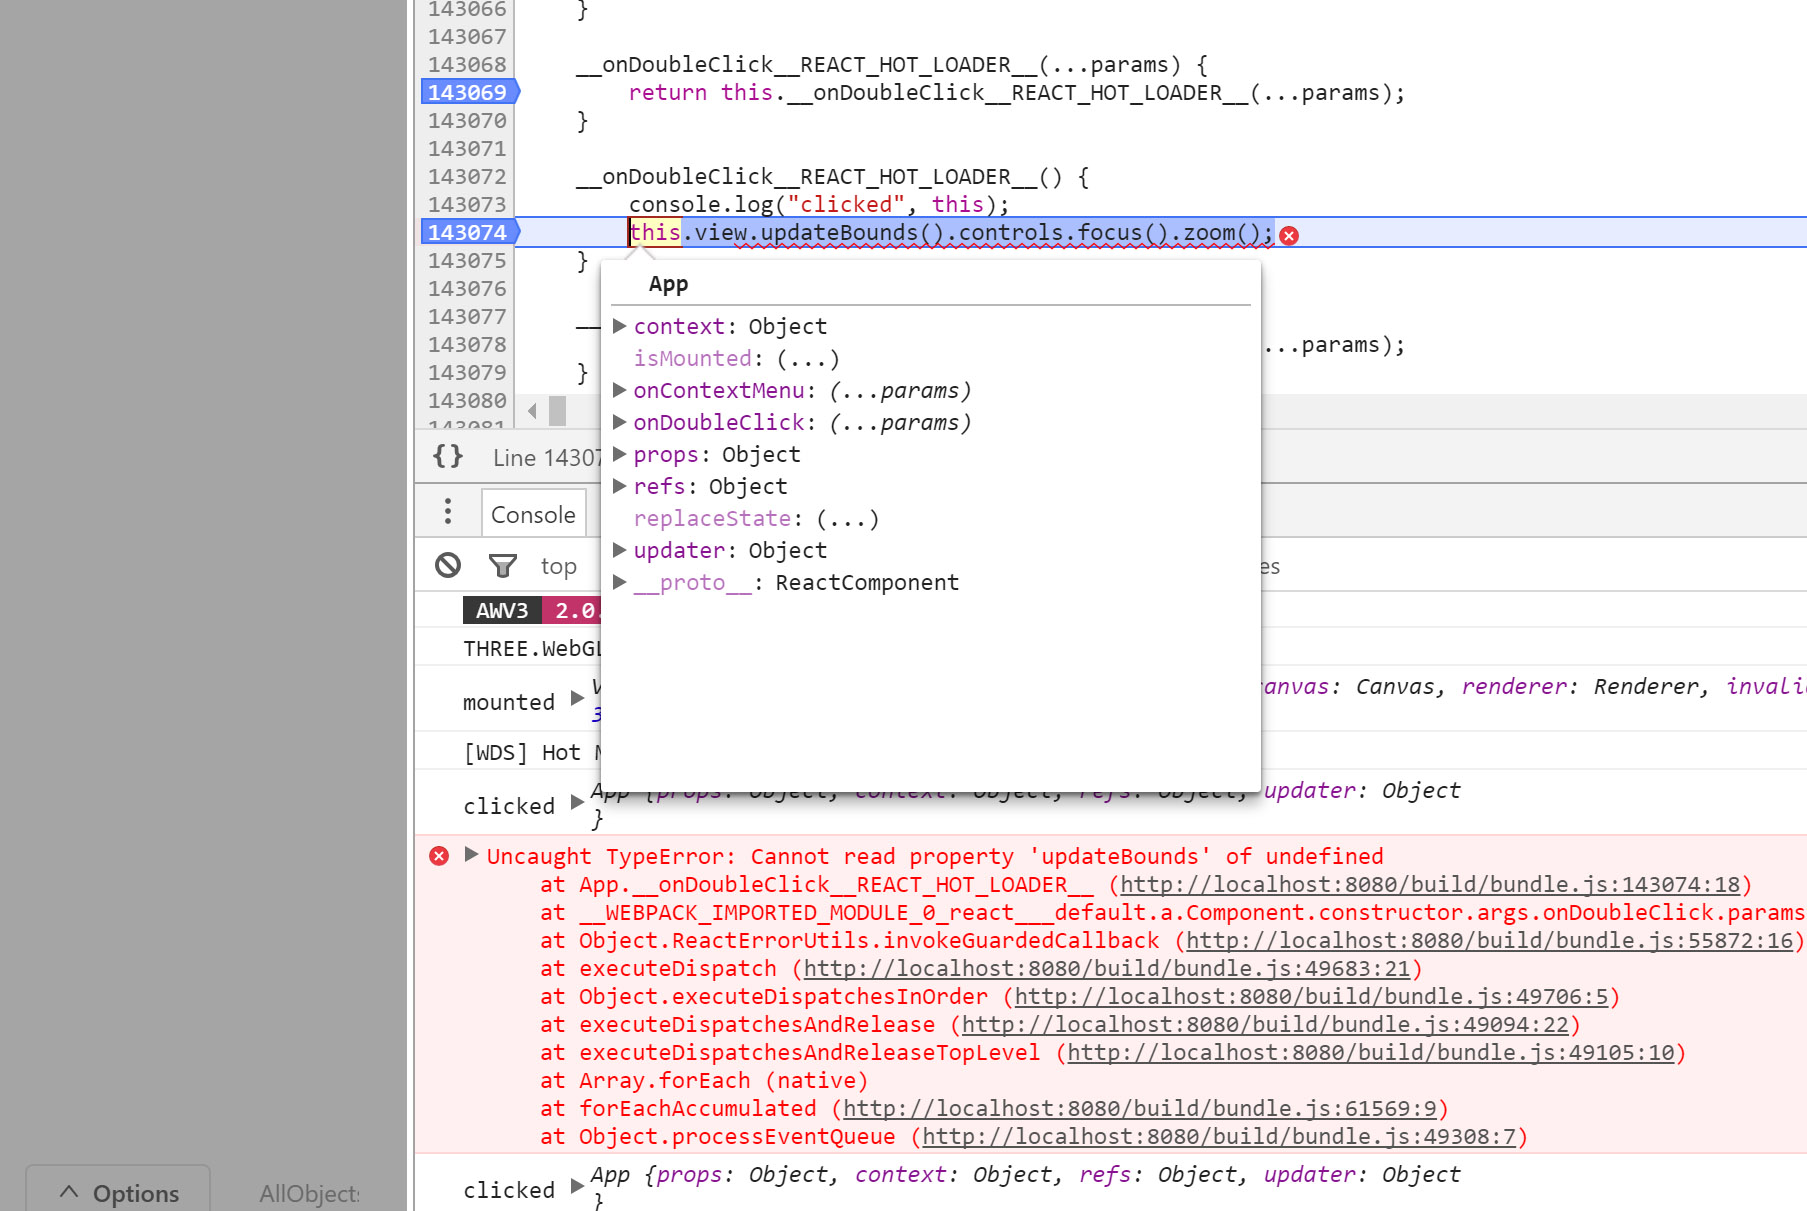Expand the mounted log object
1807x1211 pixels.
click(x=577, y=698)
